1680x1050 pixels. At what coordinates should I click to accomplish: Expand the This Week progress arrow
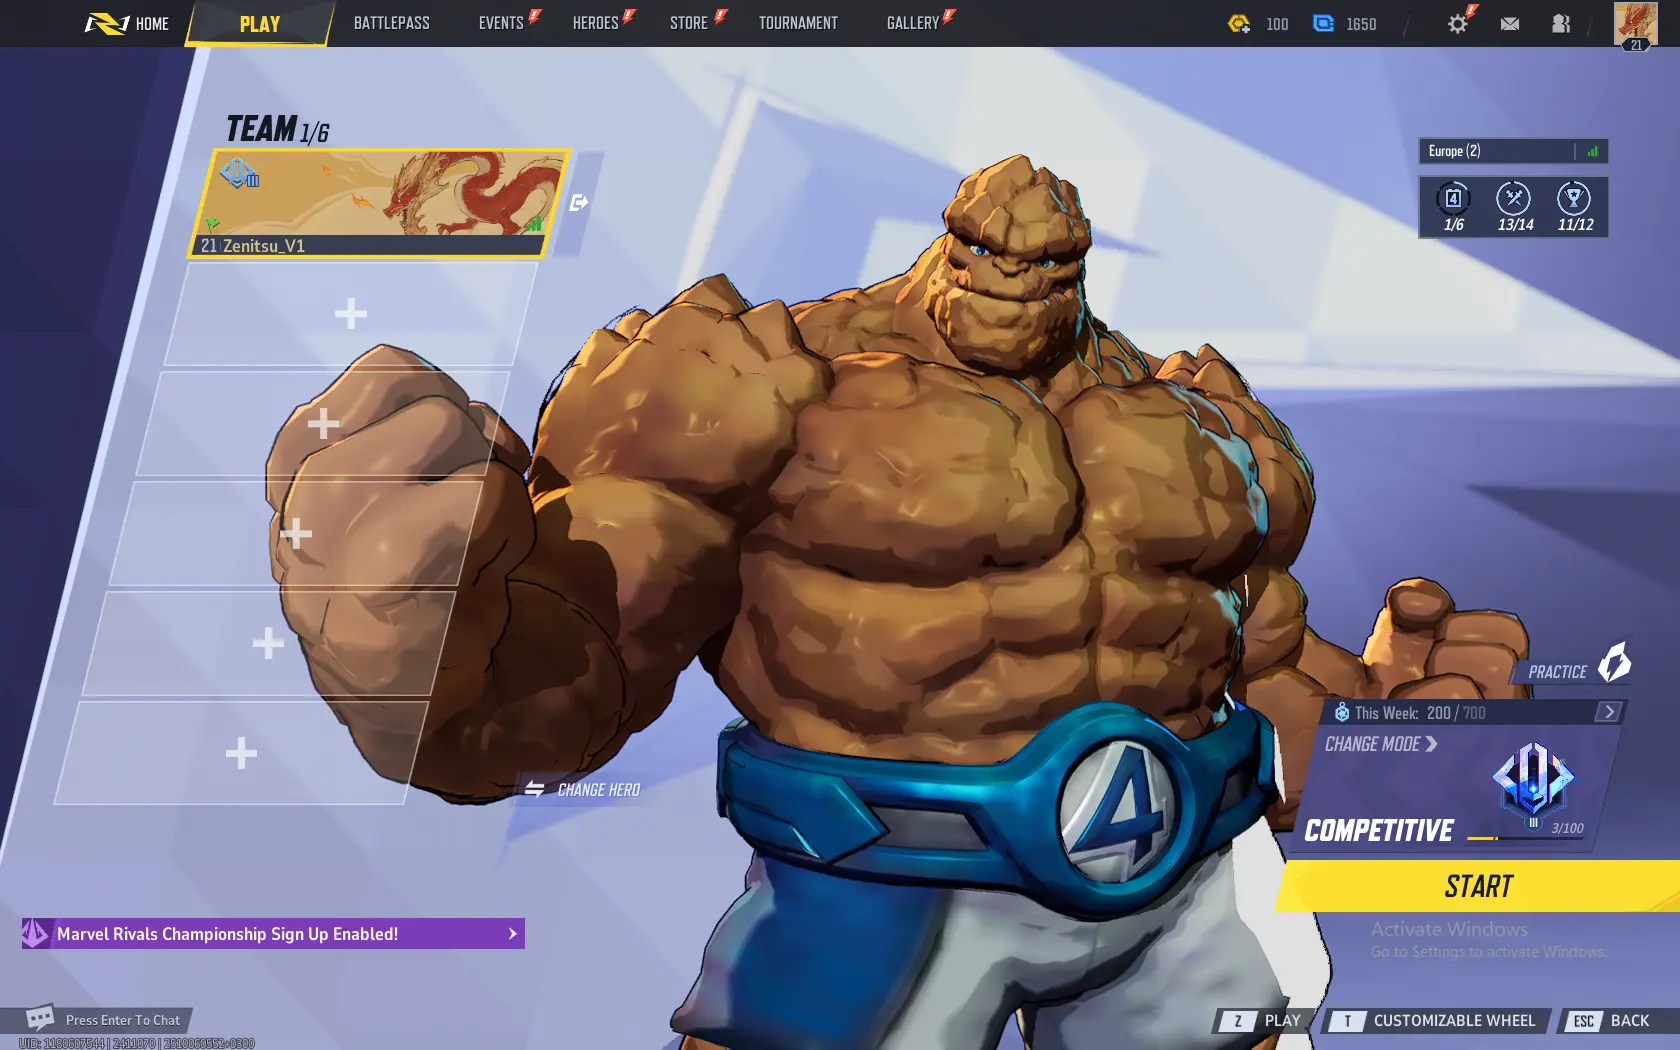(1608, 712)
